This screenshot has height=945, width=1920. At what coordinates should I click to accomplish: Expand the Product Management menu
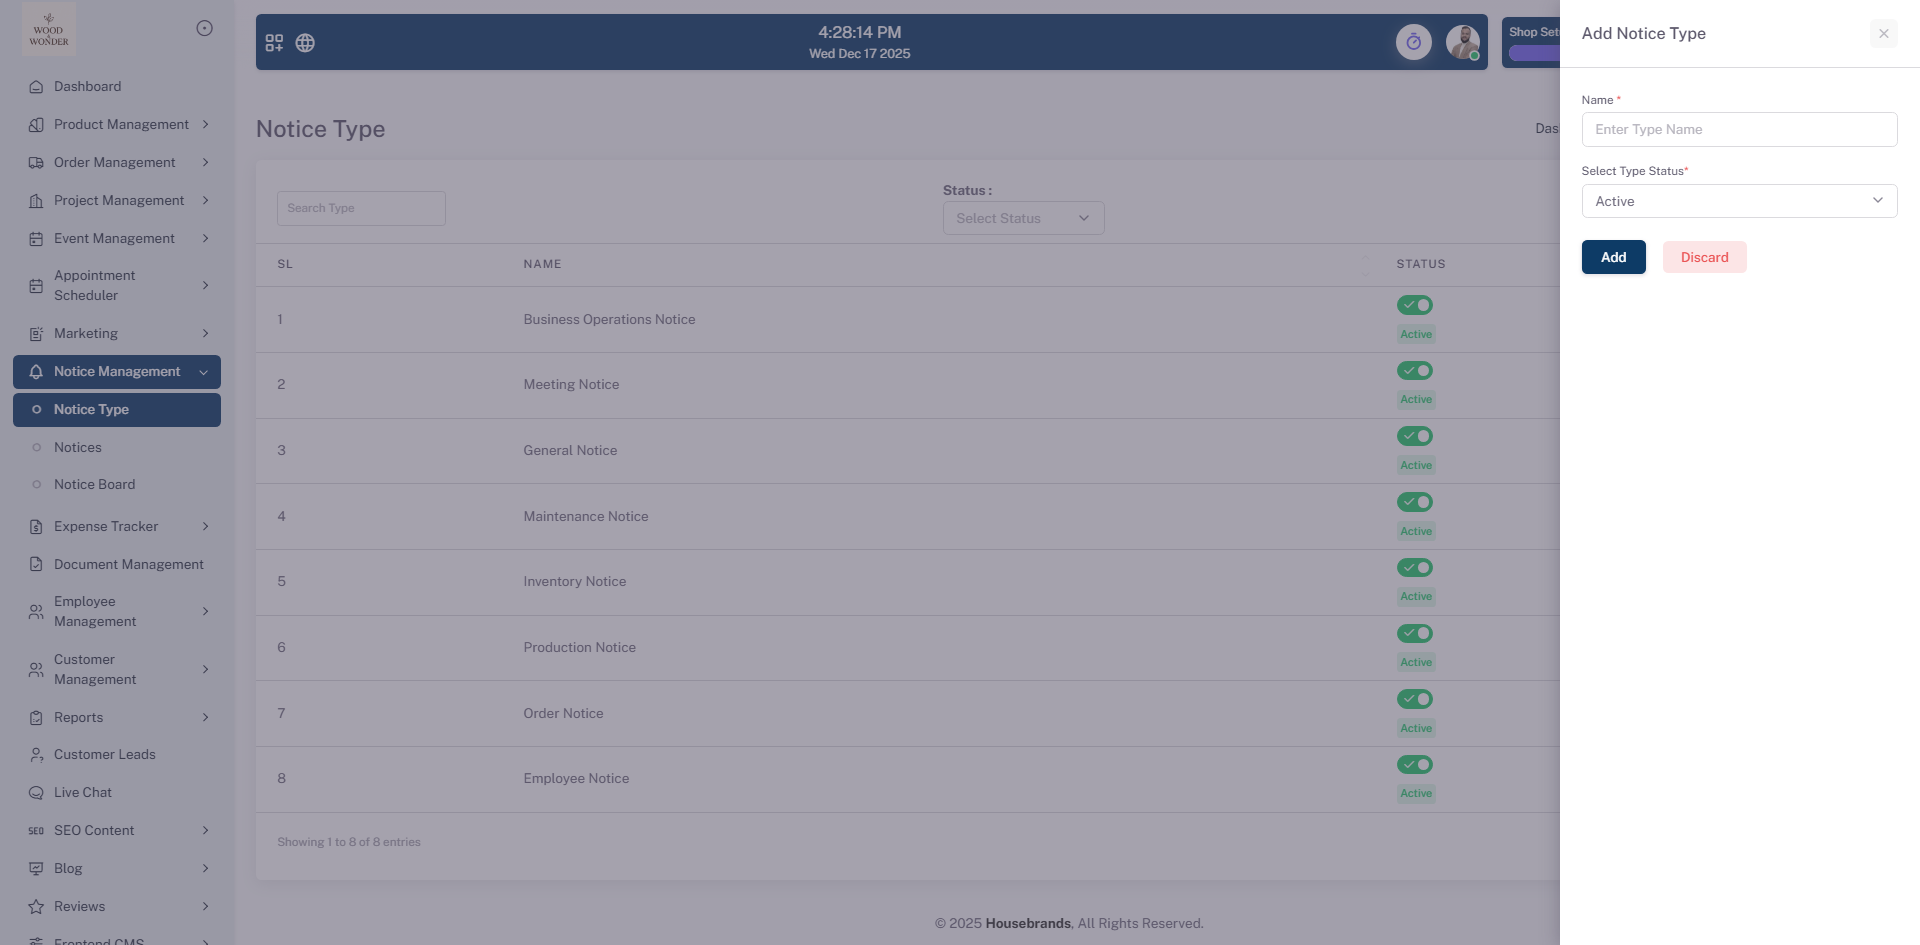pyautogui.click(x=121, y=125)
